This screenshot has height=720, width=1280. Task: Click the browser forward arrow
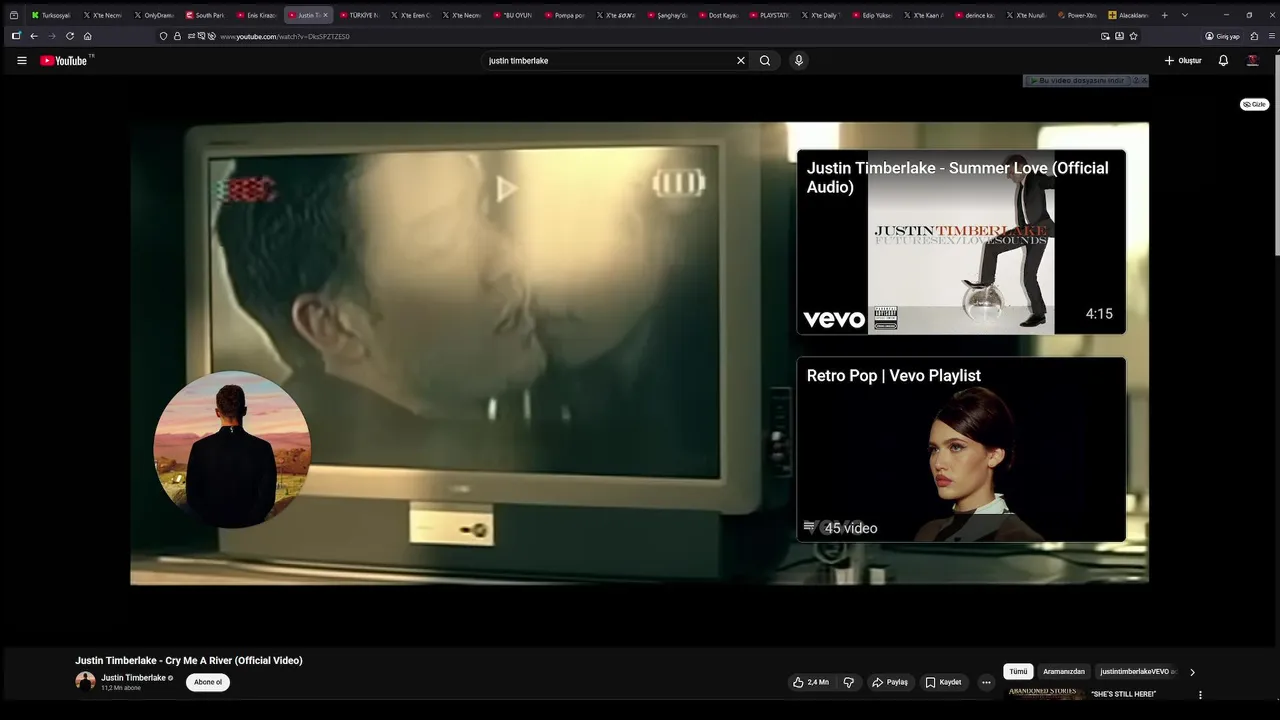click(52, 36)
